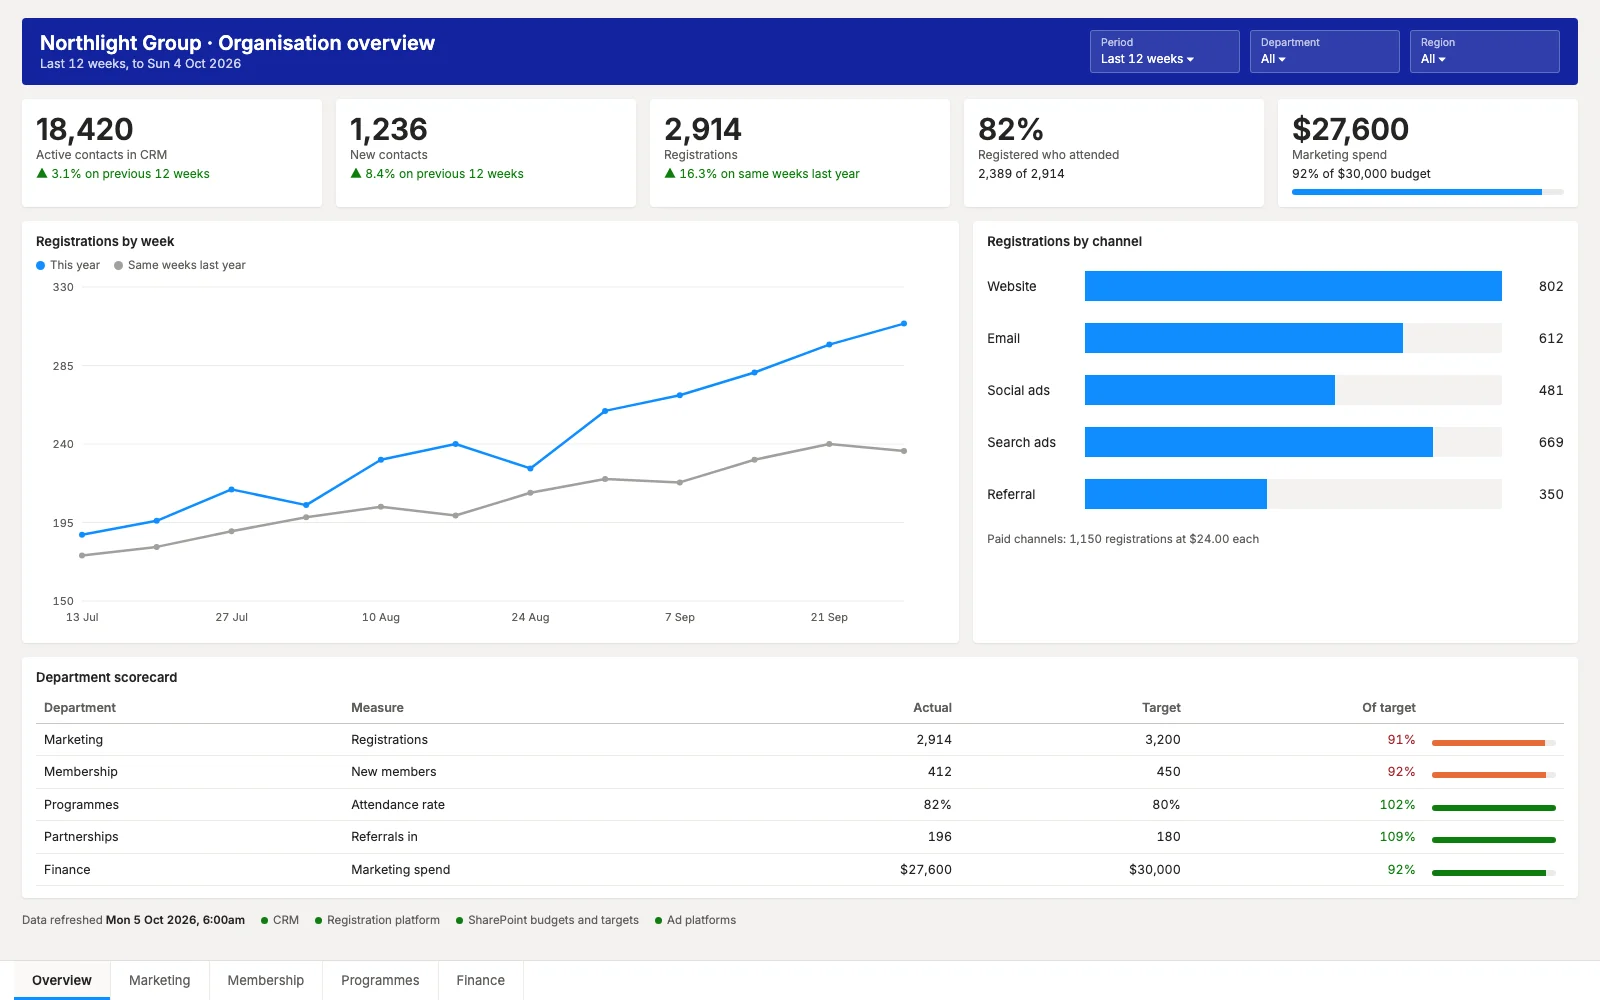
Task: Click the Search ads channel bar
Action: point(1259,442)
